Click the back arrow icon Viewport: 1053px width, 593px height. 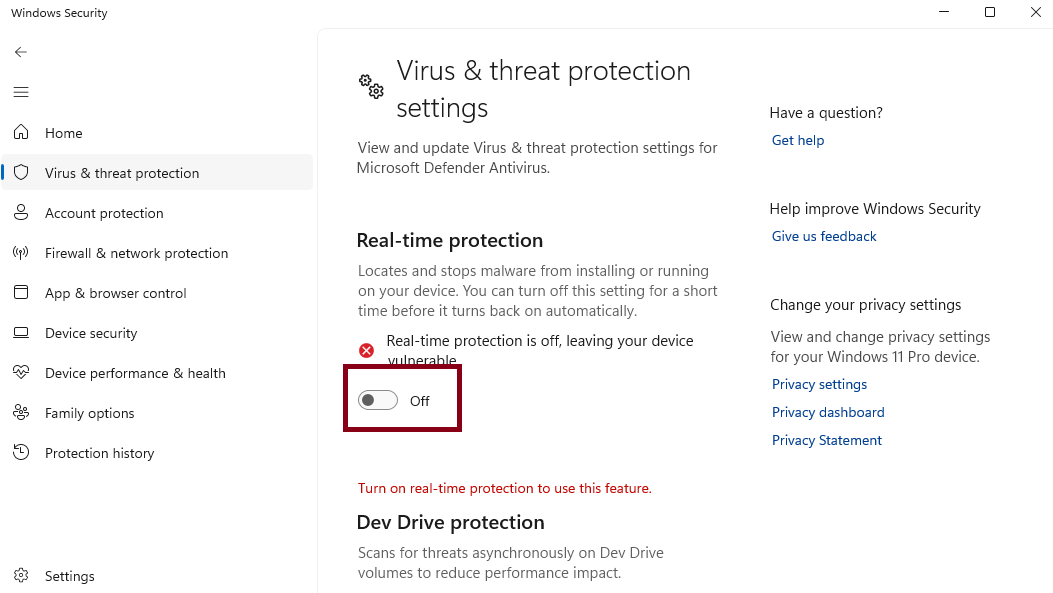coord(21,52)
